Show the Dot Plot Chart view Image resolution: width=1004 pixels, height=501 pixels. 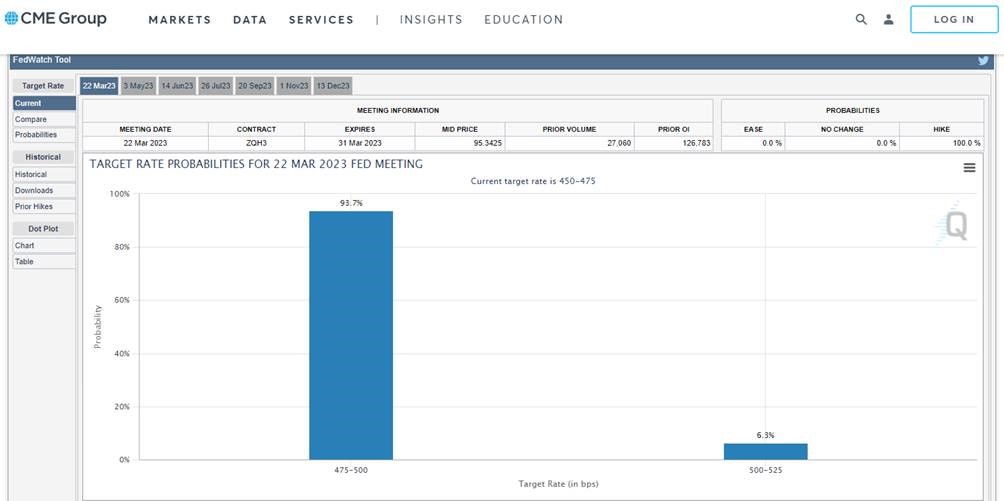pos(25,245)
